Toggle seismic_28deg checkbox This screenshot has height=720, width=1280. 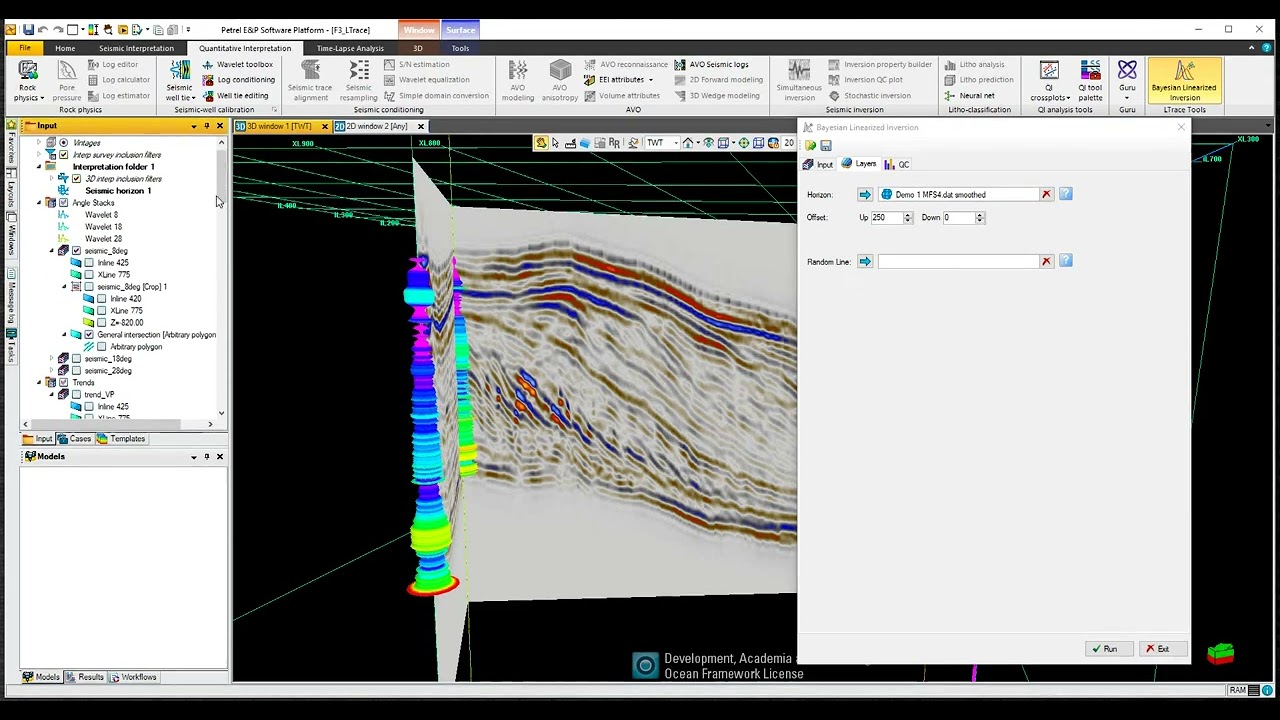click(76, 371)
